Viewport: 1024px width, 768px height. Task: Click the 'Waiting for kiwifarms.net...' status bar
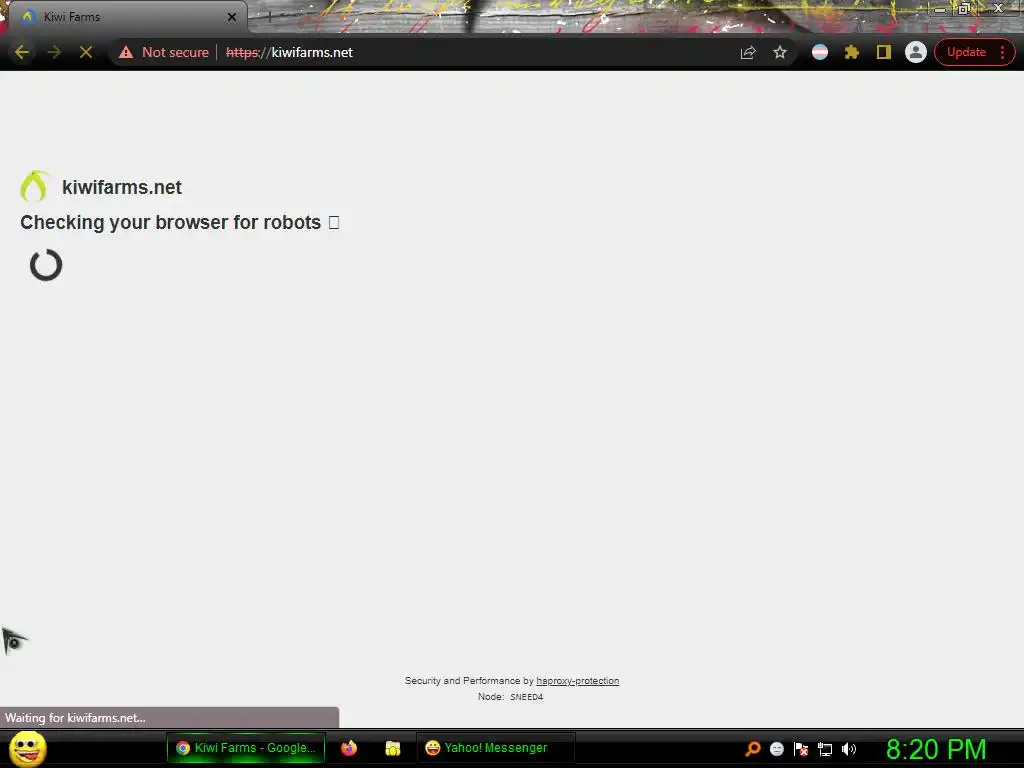(169, 718)
